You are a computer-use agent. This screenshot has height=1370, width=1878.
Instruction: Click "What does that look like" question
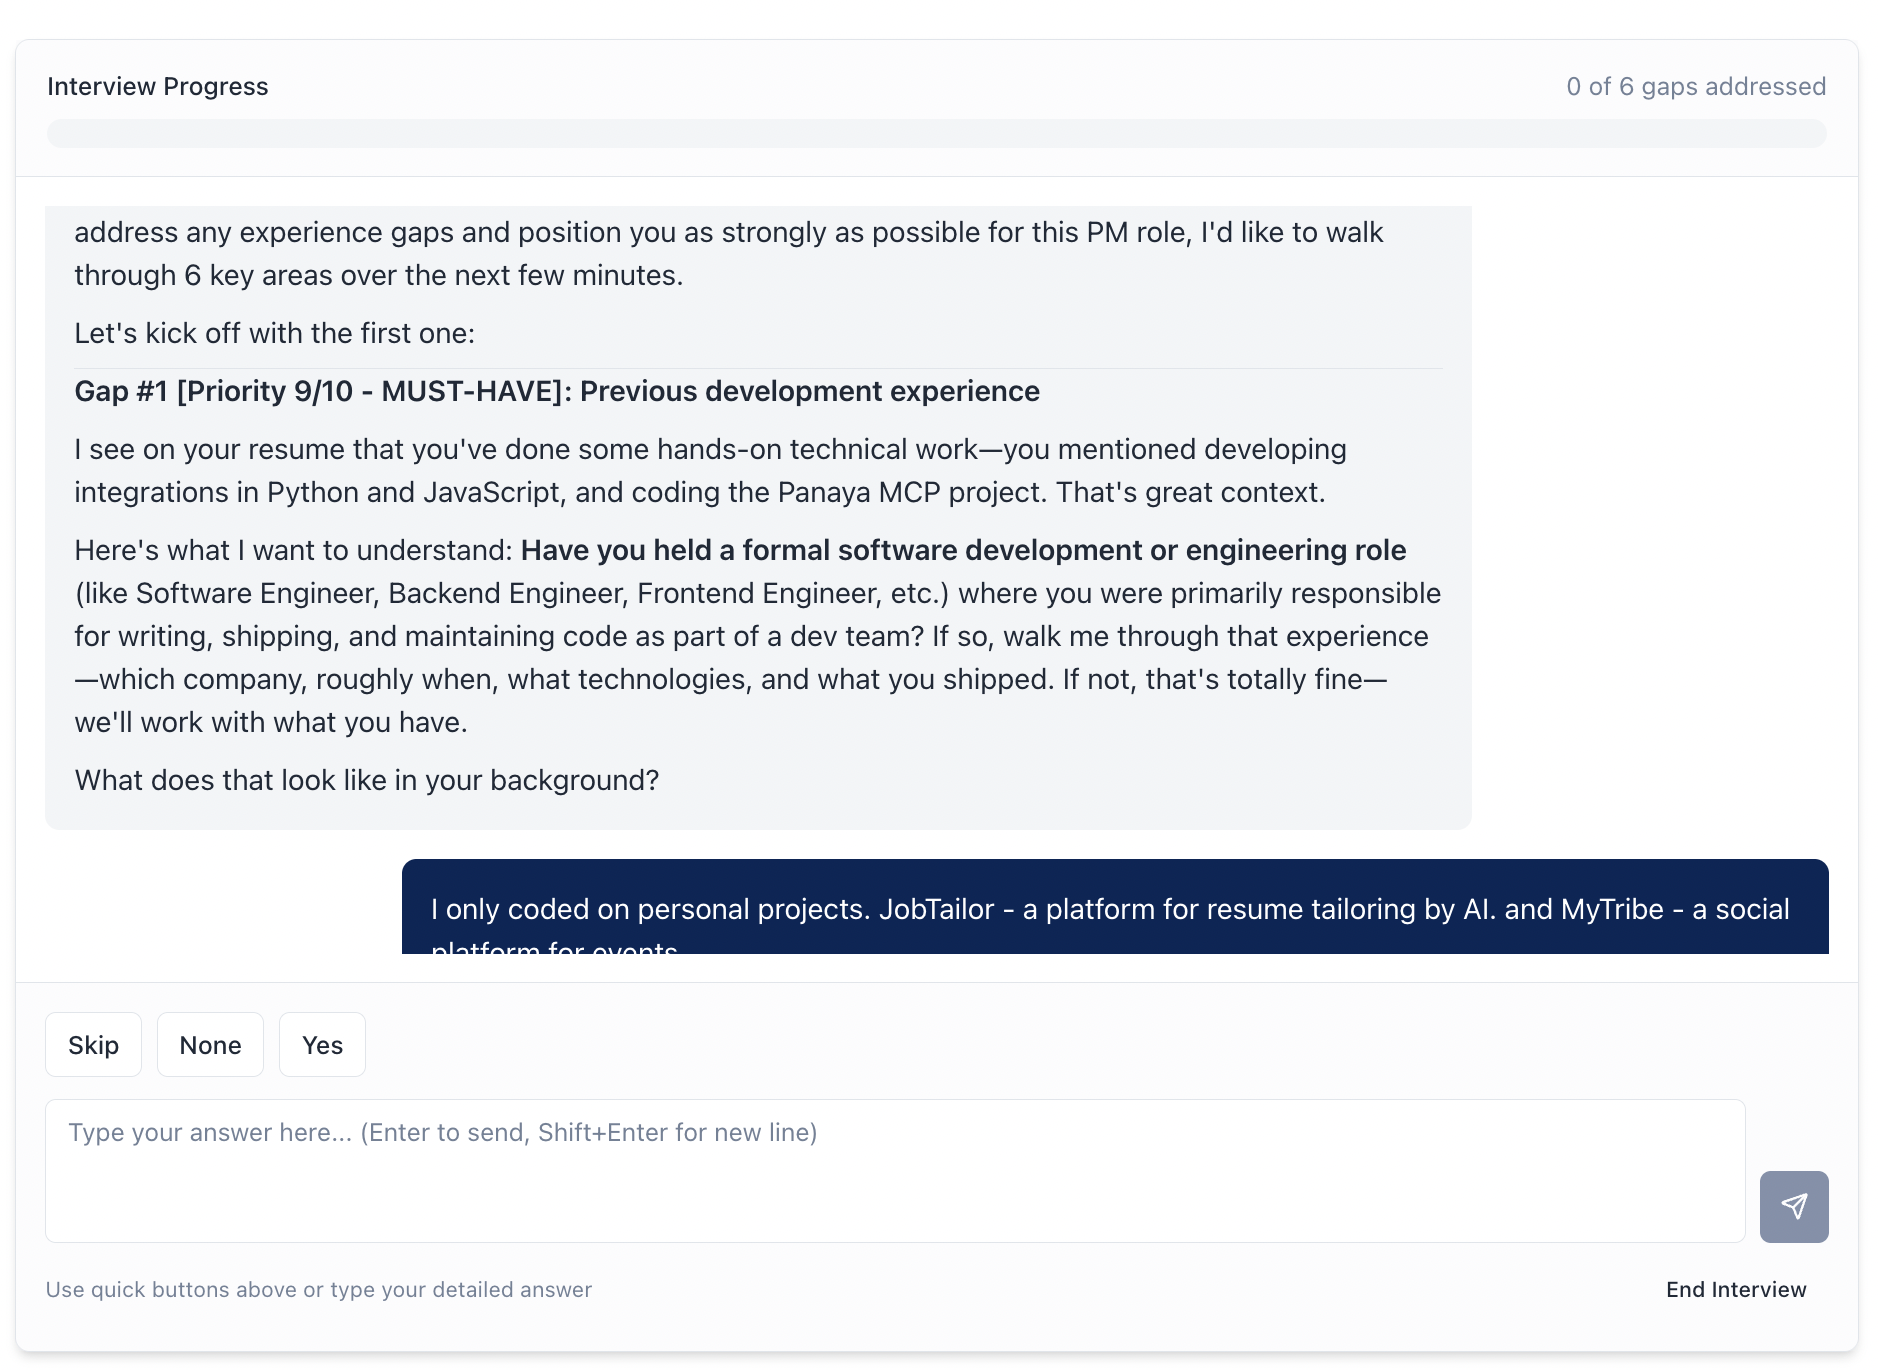367,780
